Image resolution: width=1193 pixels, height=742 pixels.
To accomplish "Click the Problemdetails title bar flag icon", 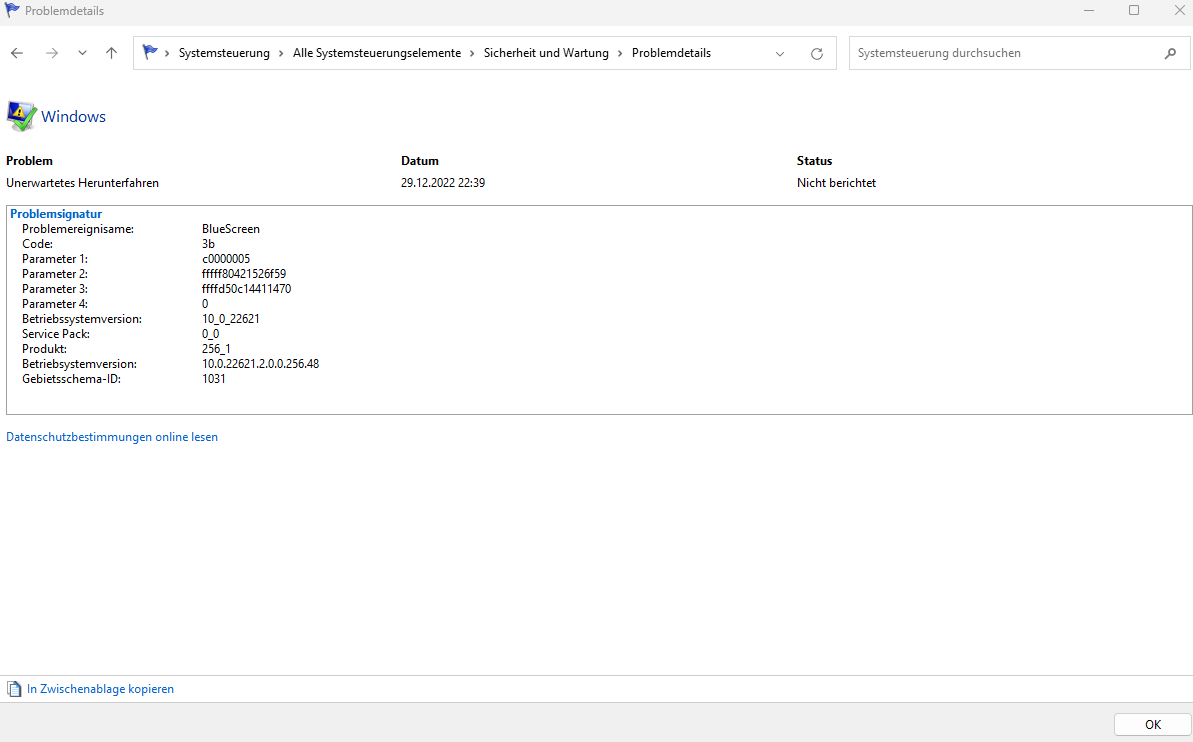I will (11, 11).
